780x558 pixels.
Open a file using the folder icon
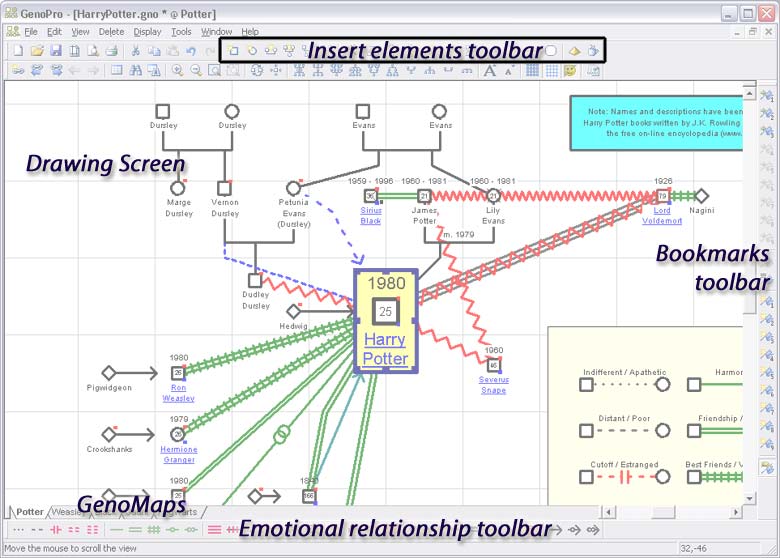coord(37,51)
